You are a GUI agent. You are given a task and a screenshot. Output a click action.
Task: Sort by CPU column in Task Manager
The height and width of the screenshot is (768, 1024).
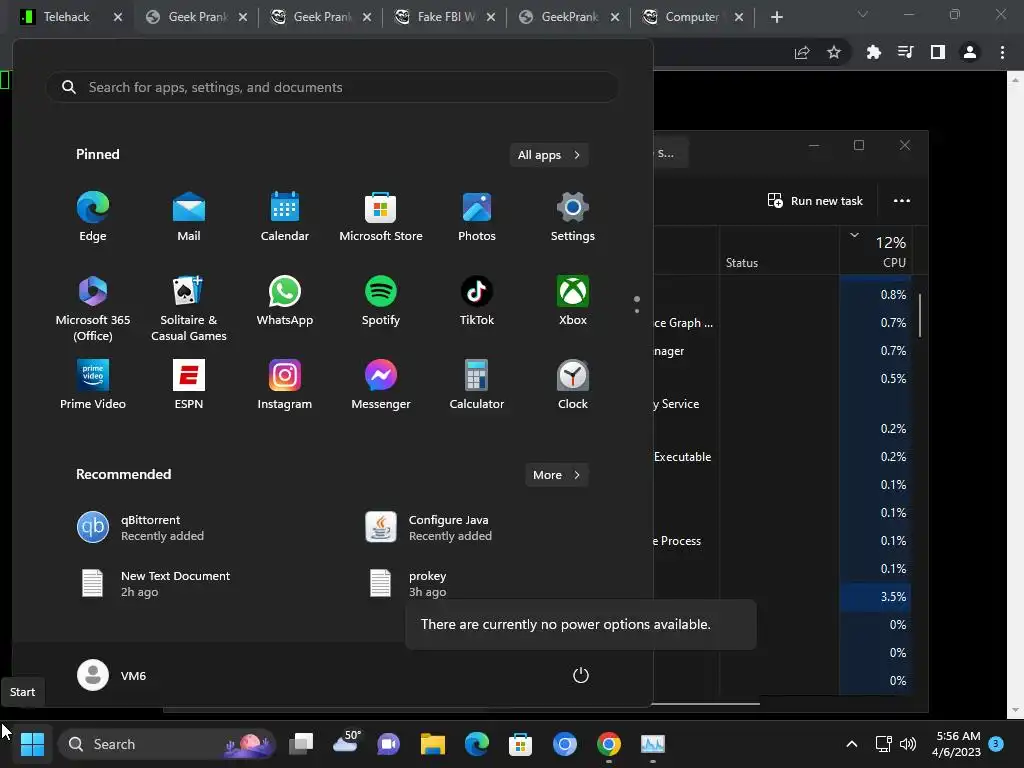click(x=877, y=251)
